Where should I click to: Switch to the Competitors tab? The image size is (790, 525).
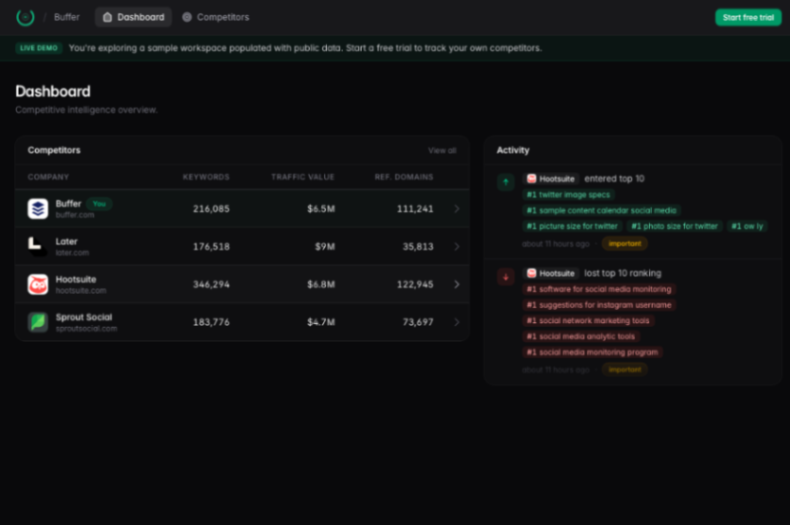tap(216, 17)
